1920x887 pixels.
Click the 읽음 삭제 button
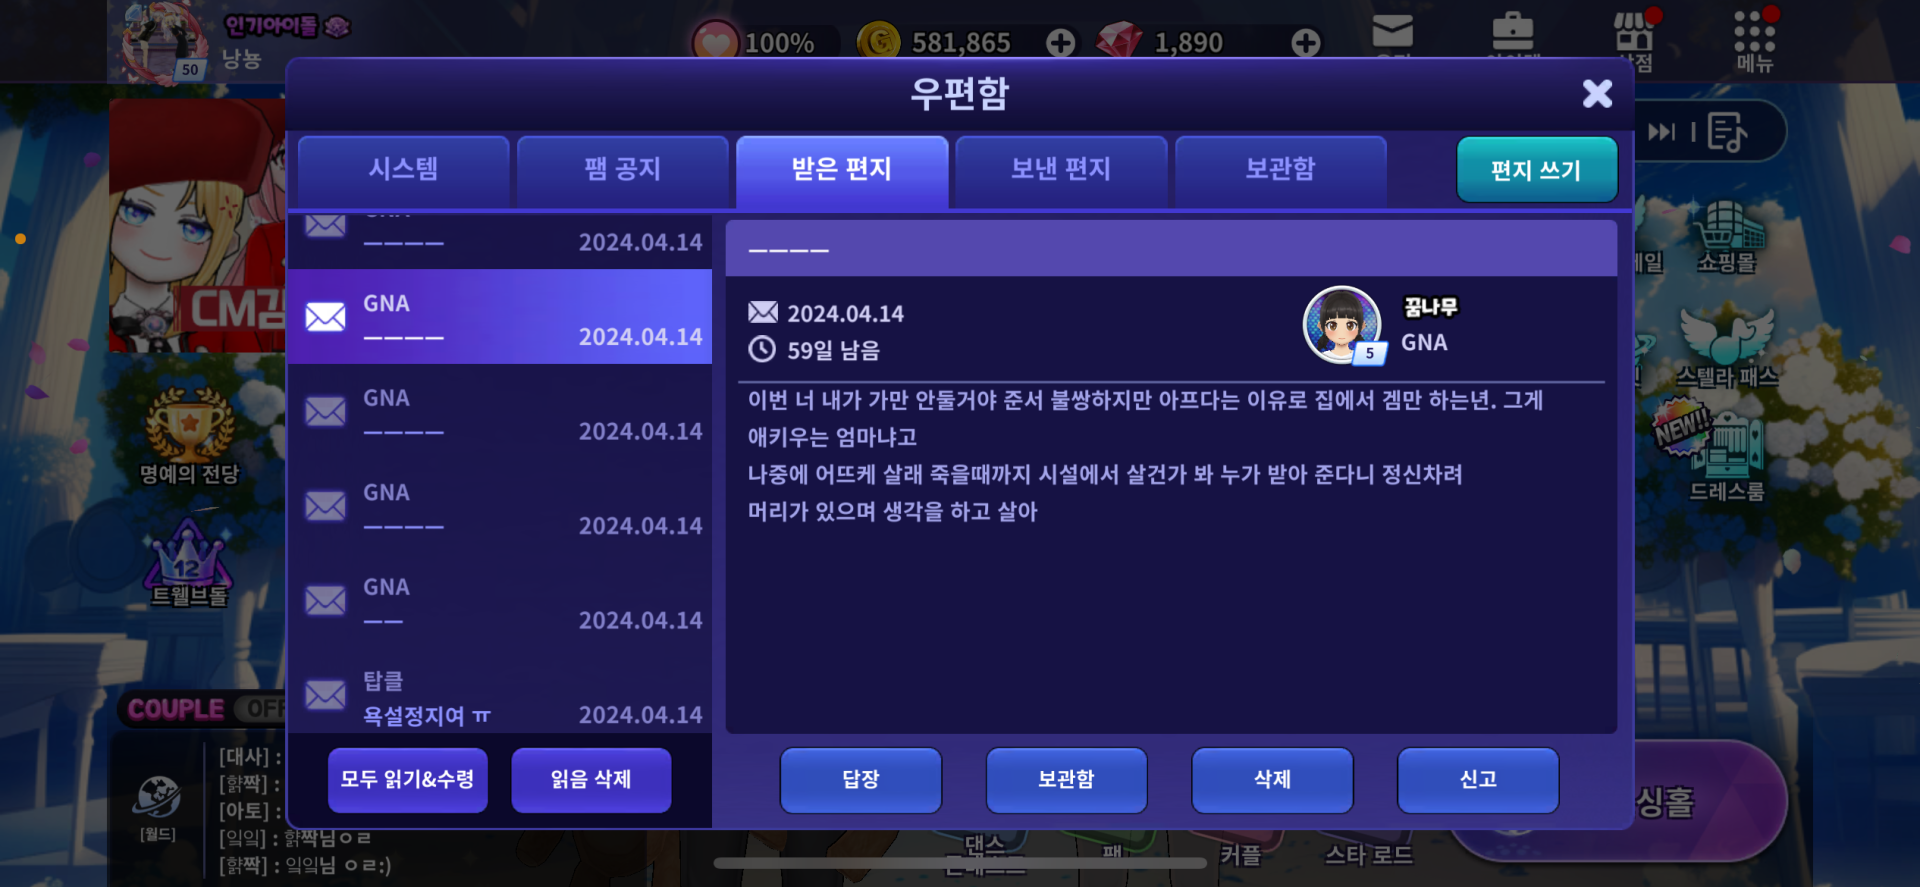pos(591,780)
